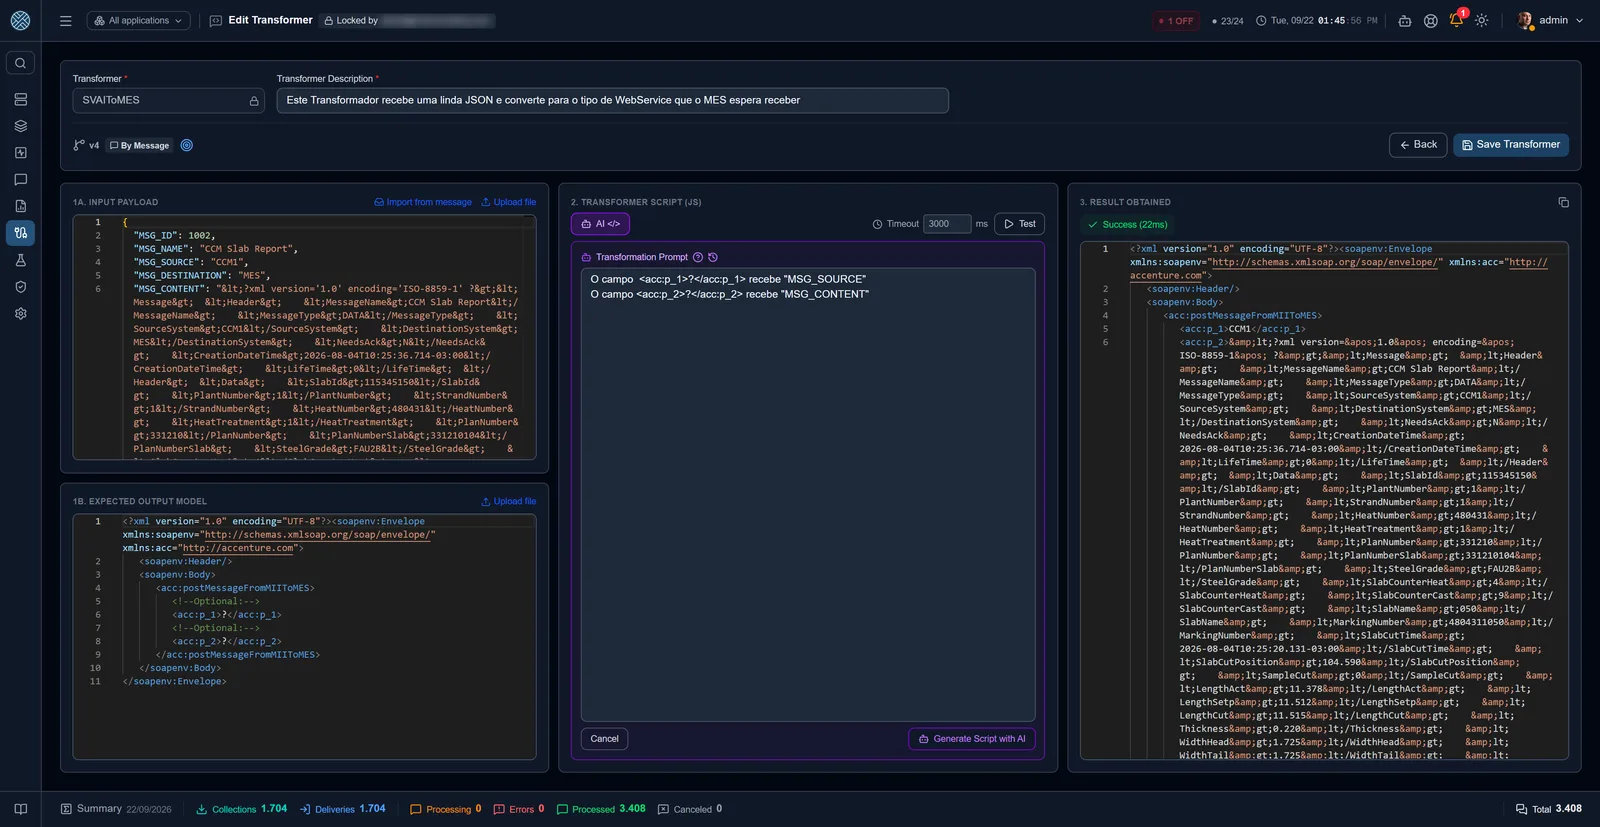
Task: Open the lab flask sidebar icon
Action: coord(20,260)
